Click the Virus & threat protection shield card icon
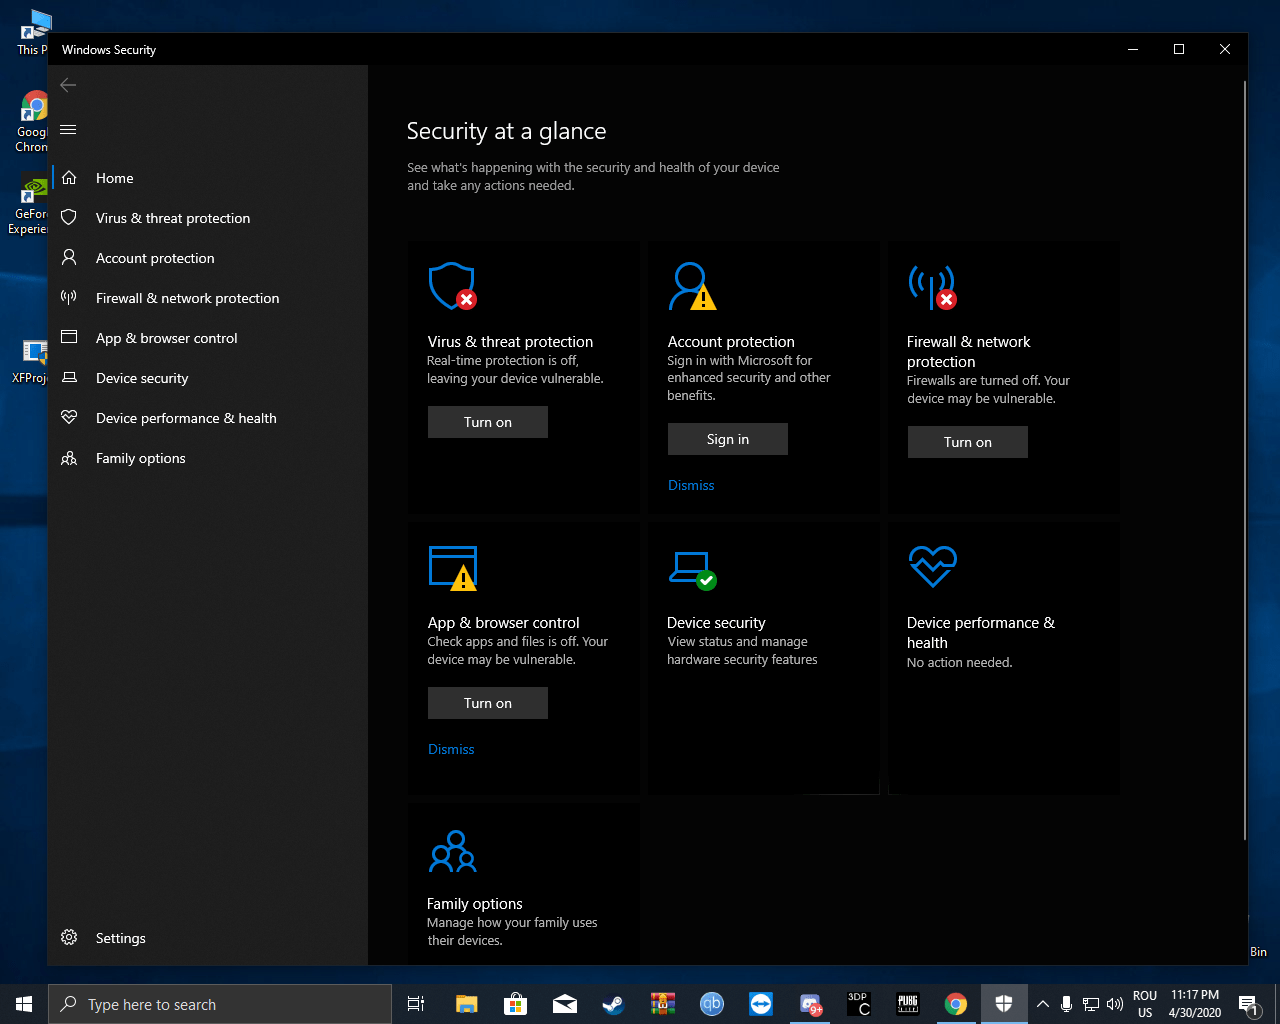This screenshot has width=1280, height=1024. tap(452, 286)
